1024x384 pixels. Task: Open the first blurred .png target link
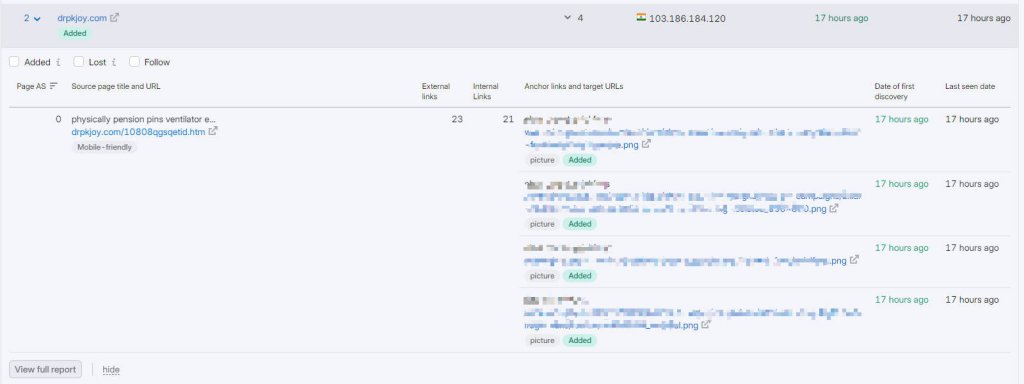point(692,138)
